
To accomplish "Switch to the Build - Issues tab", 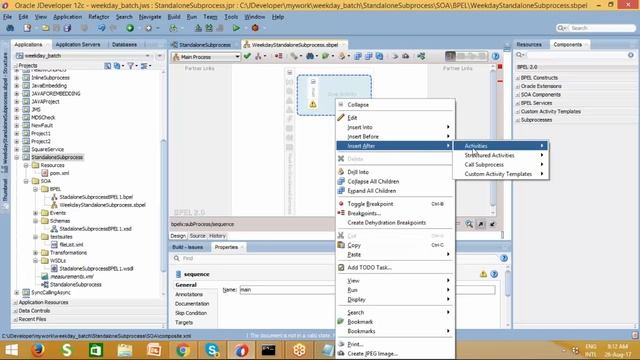I will coord(187,247).
